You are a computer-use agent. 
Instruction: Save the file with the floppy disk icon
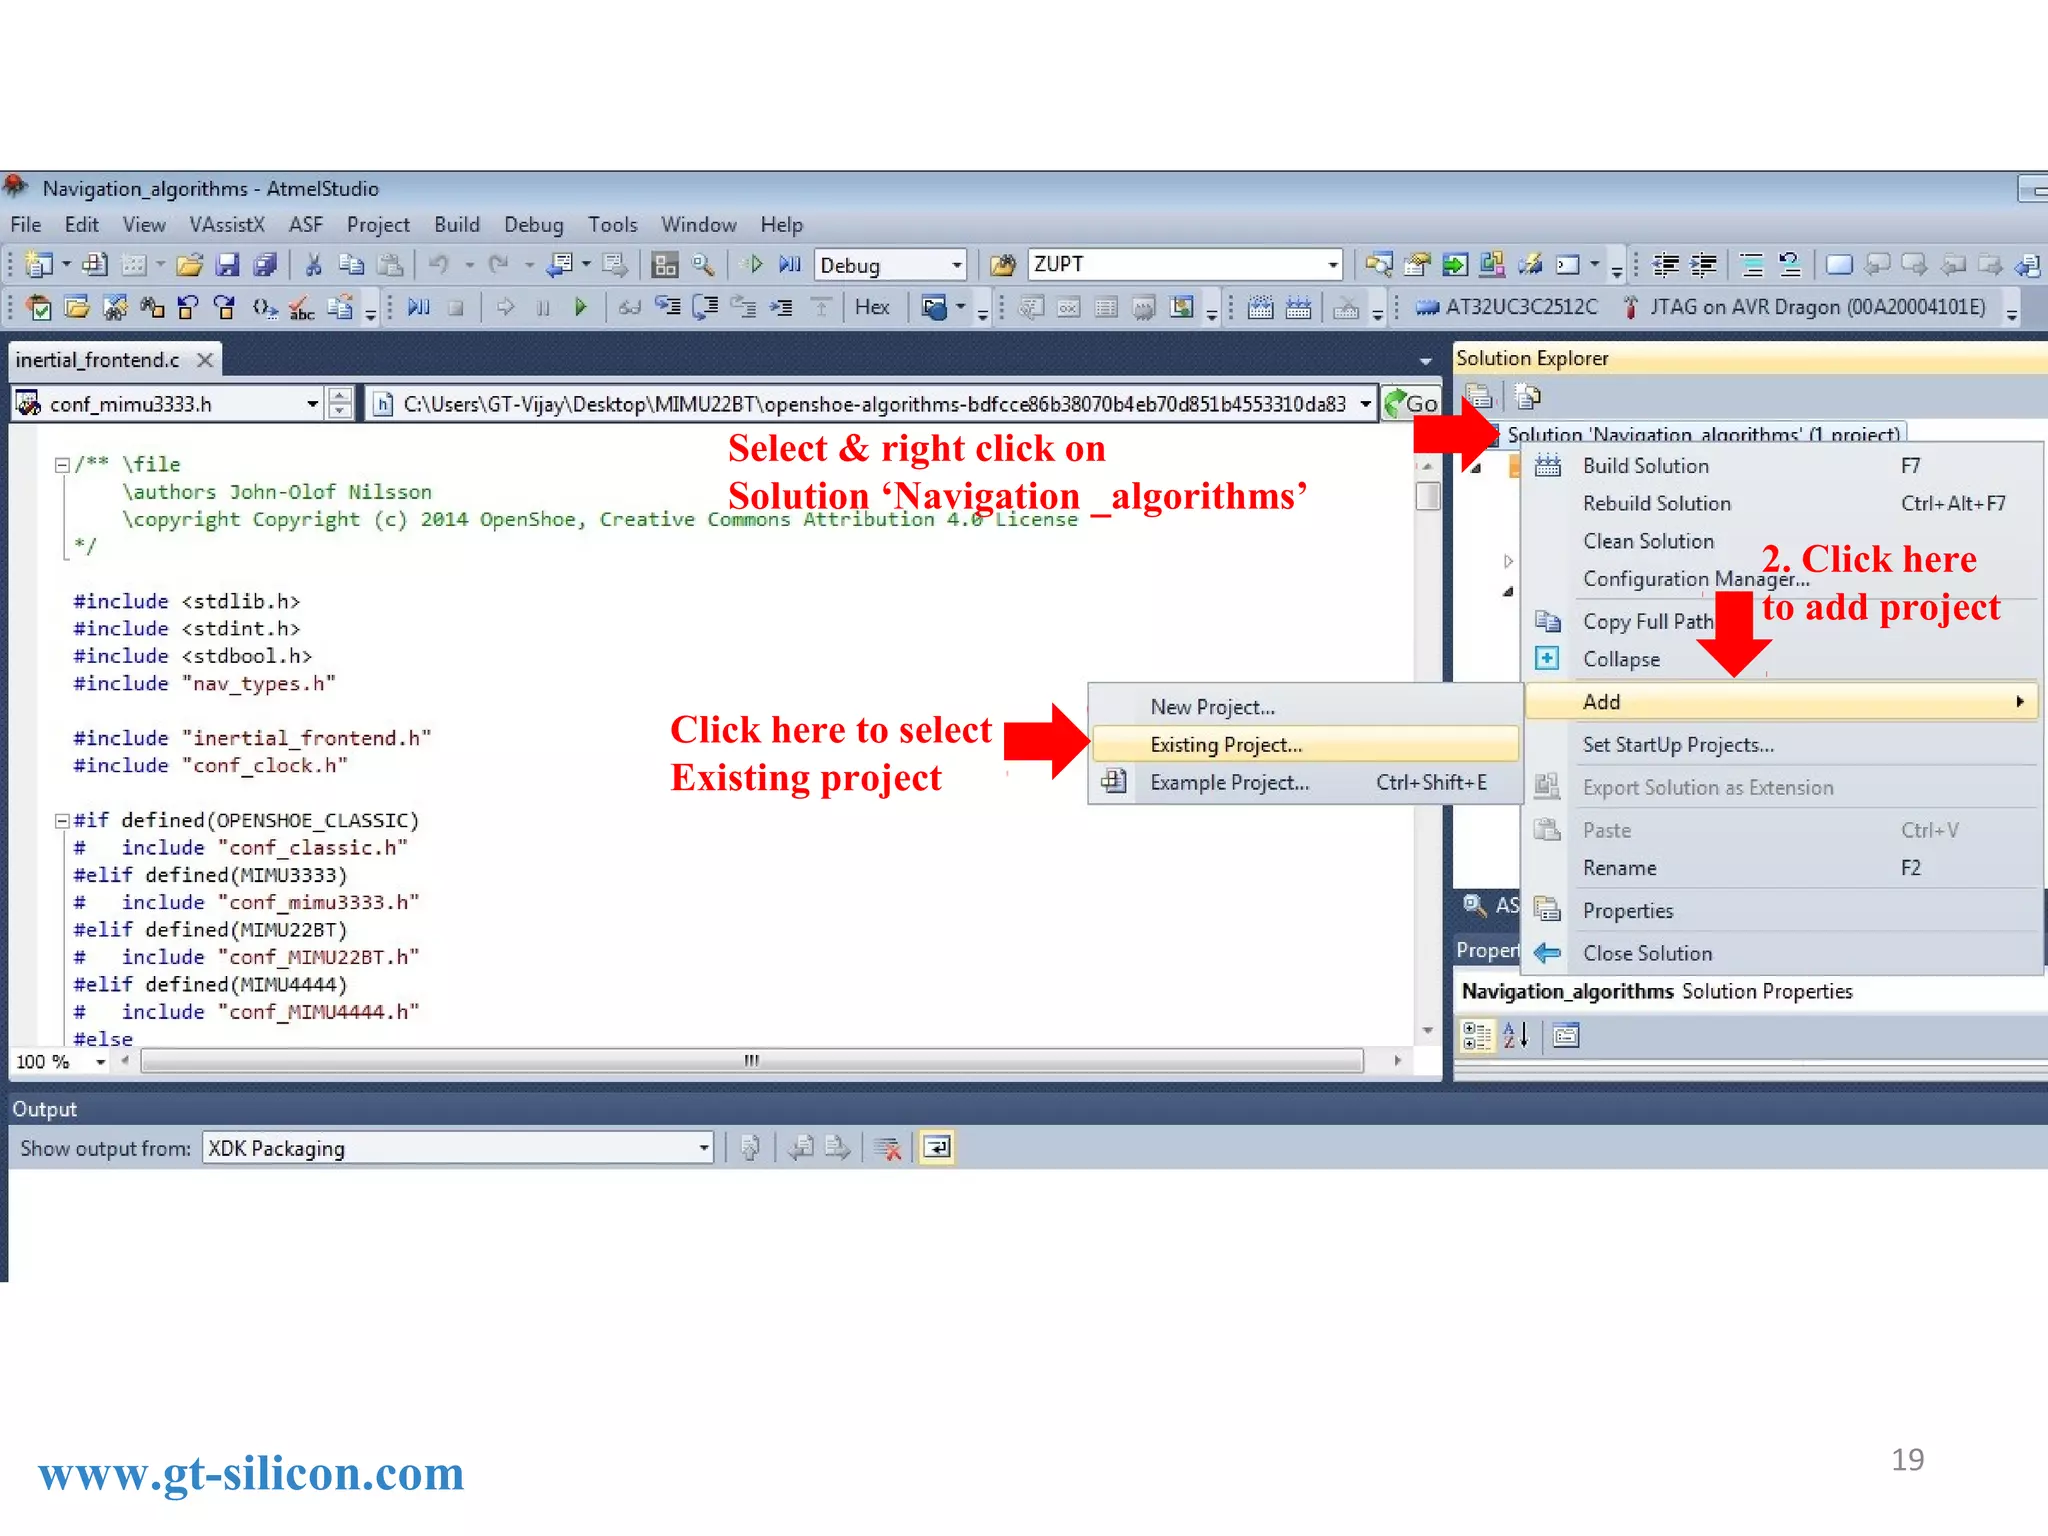pos(228,265)
